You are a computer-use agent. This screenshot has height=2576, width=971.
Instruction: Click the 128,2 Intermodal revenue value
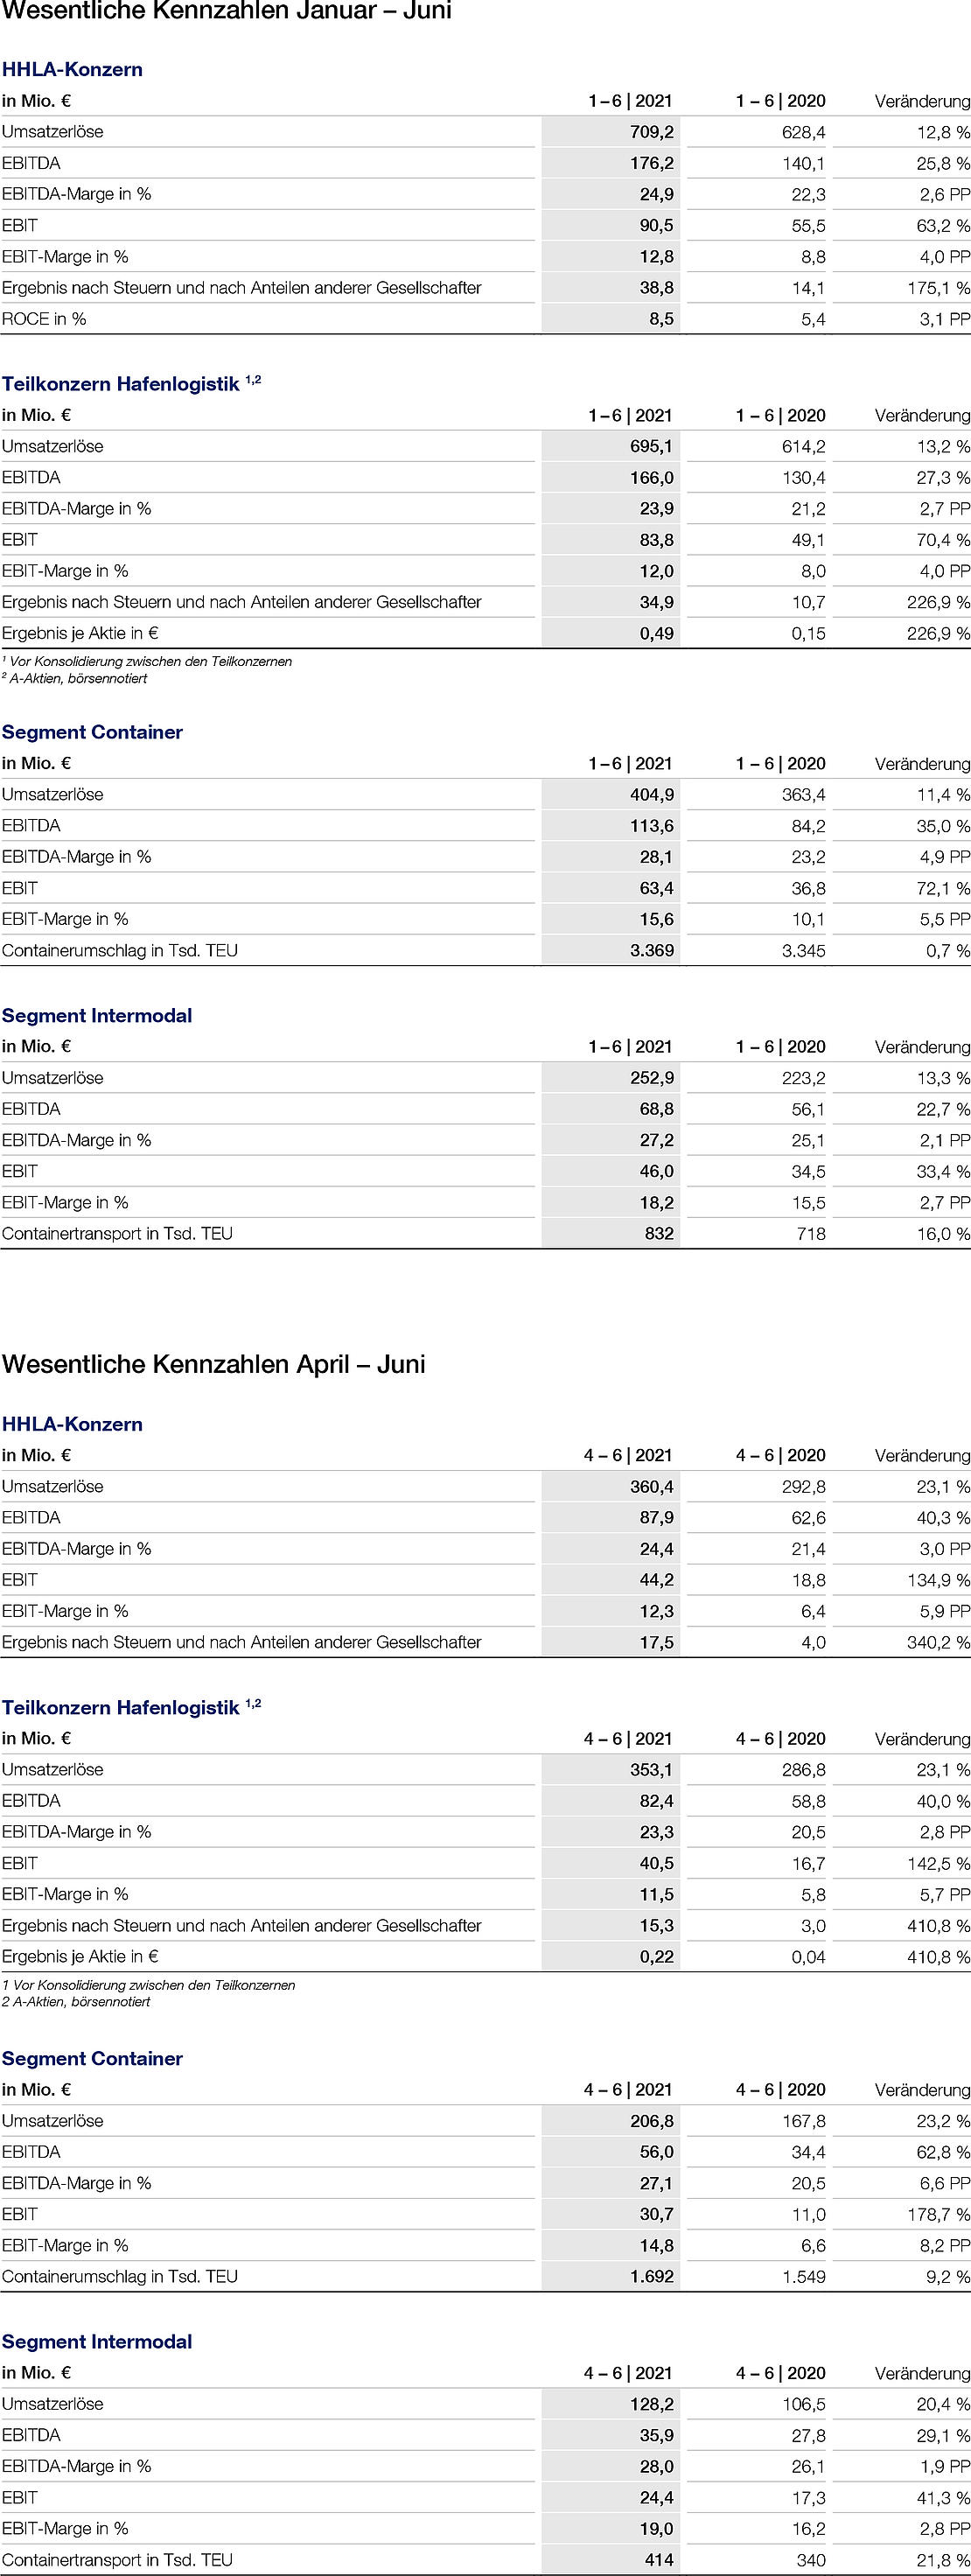coord(651,2404)
